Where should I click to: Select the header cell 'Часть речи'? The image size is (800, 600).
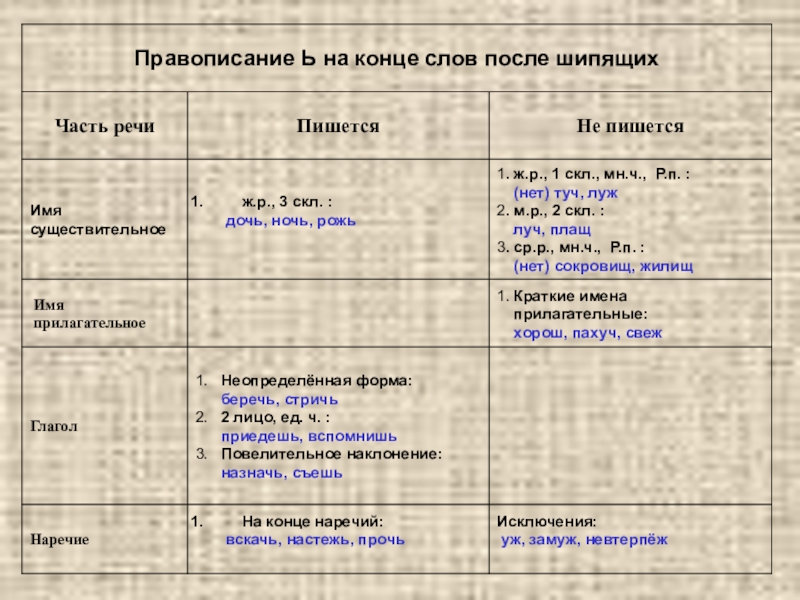tap(105, 126)
